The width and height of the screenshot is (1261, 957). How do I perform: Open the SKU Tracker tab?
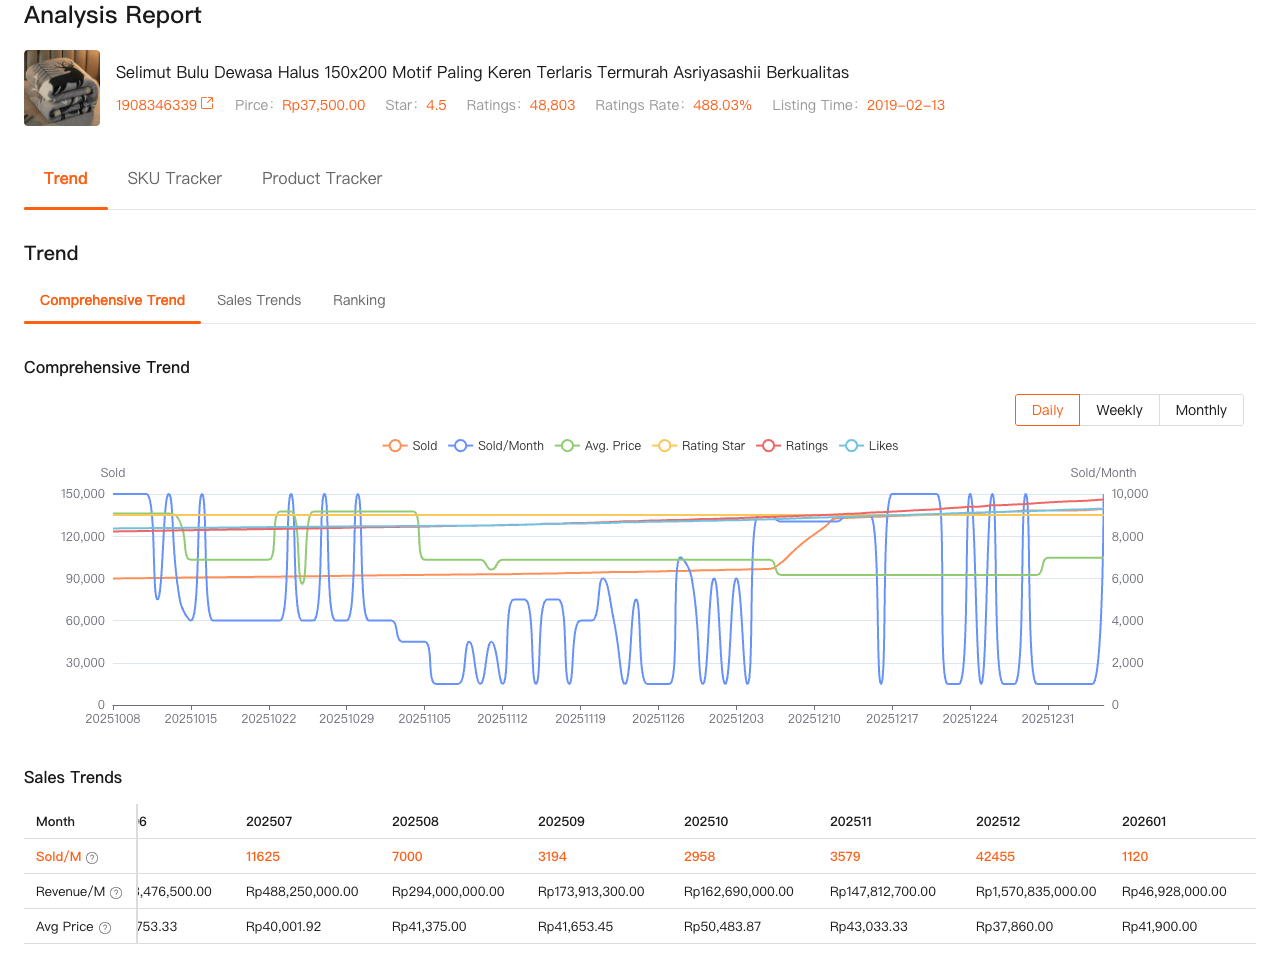175,179
